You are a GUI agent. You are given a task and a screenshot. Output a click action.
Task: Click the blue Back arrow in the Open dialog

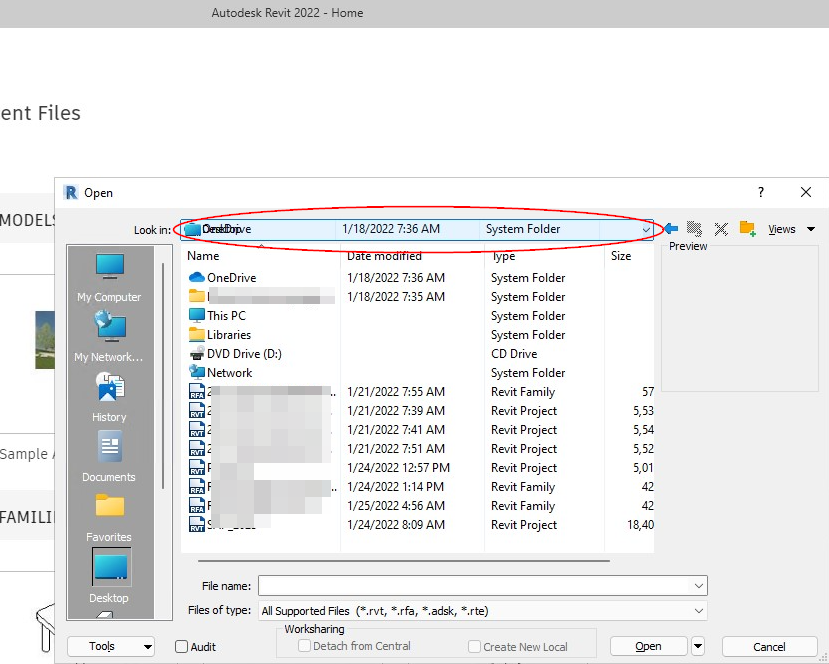pos(670,228)
